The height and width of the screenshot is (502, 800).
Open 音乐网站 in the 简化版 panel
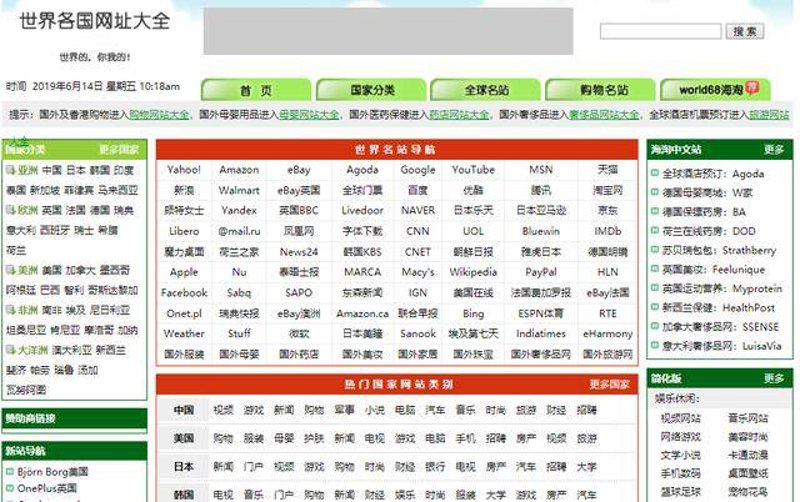coord(747,418)
